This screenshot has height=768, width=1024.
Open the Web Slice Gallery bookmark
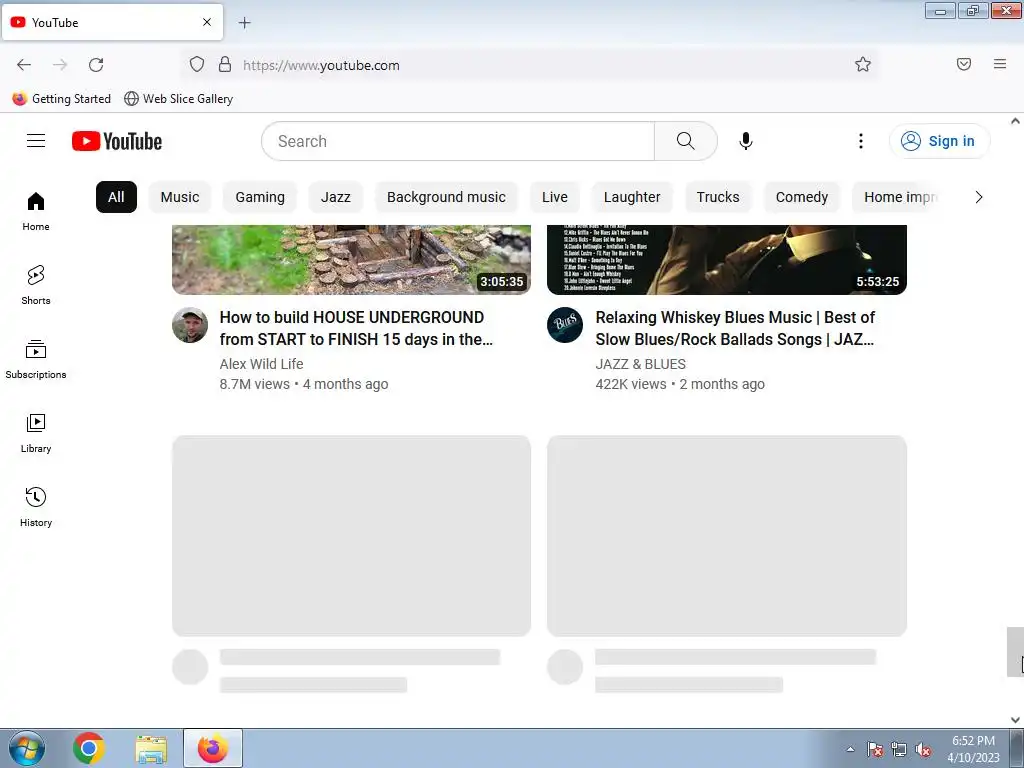tap(178, 99)
